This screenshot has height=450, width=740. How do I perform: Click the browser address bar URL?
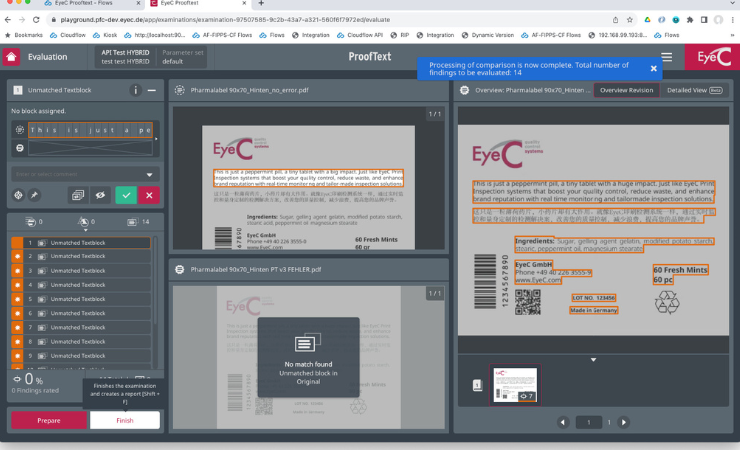[x=225, y=20]
